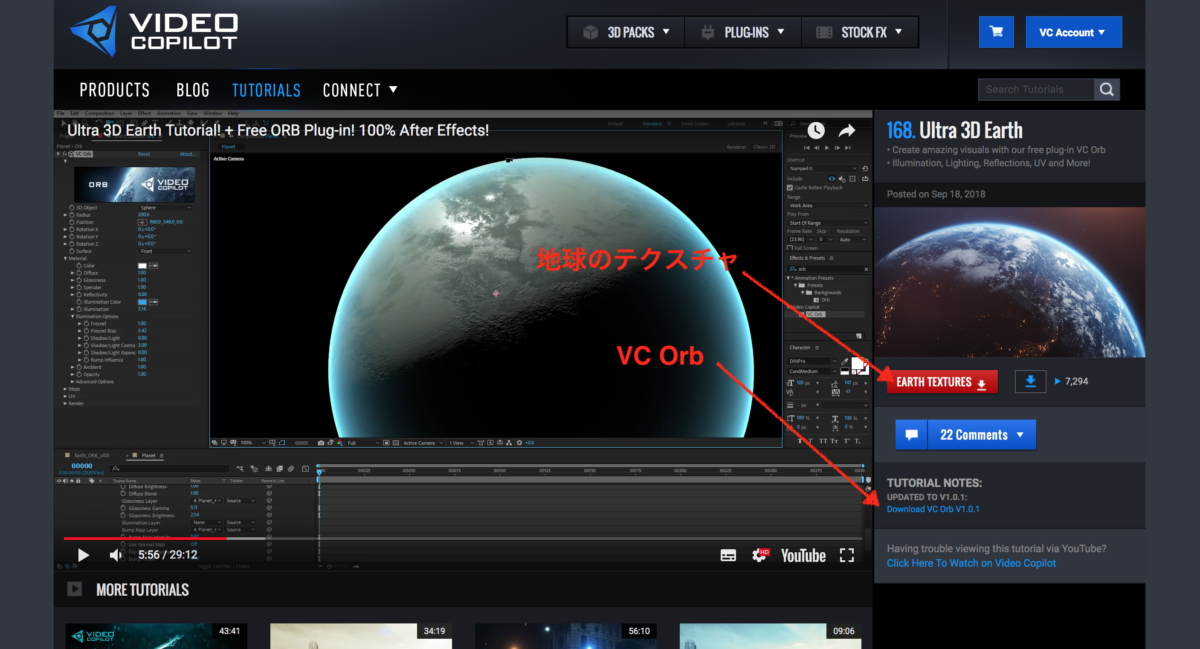This screenshot has height=649, width=1200.
Task: Click Here To Watch on Video Copilot
Action: point(971,563)
